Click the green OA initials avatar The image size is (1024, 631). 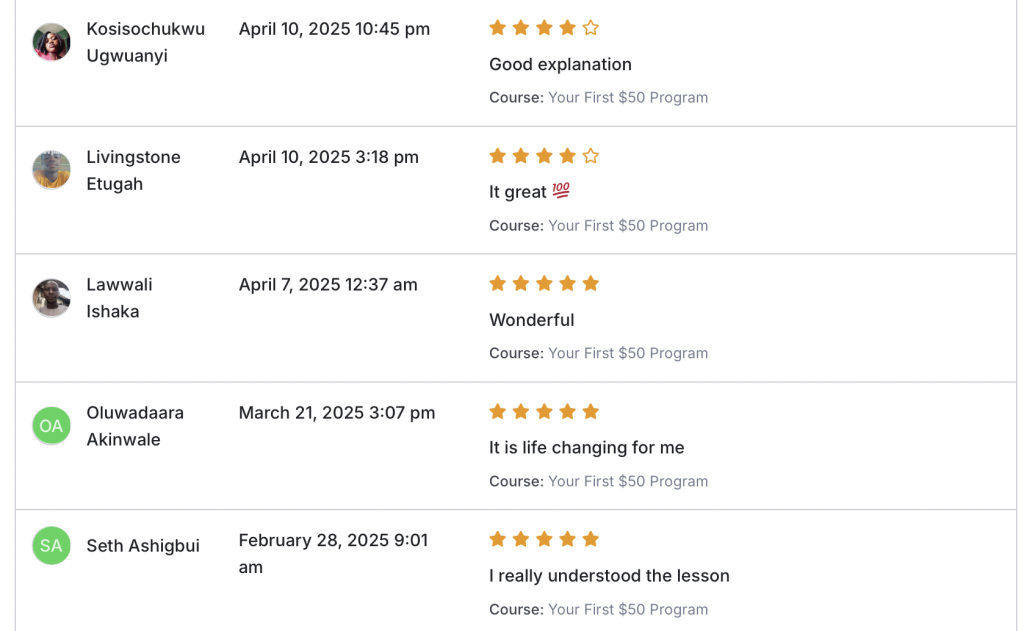click(x=51, y=426)
